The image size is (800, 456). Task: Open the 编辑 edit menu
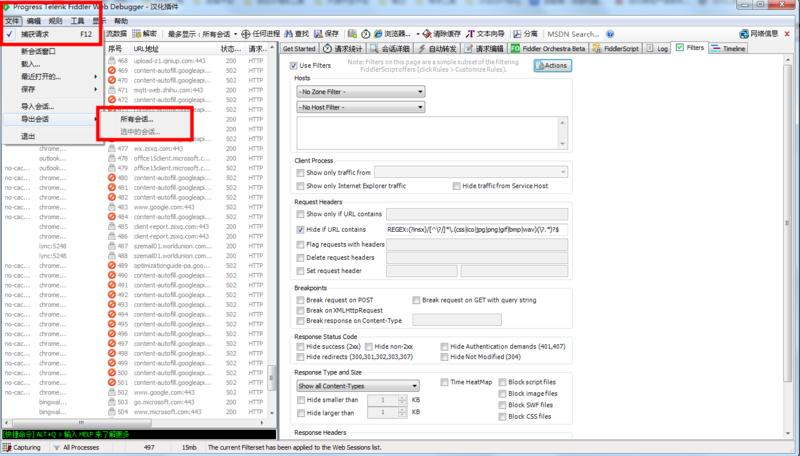(34, 21)
